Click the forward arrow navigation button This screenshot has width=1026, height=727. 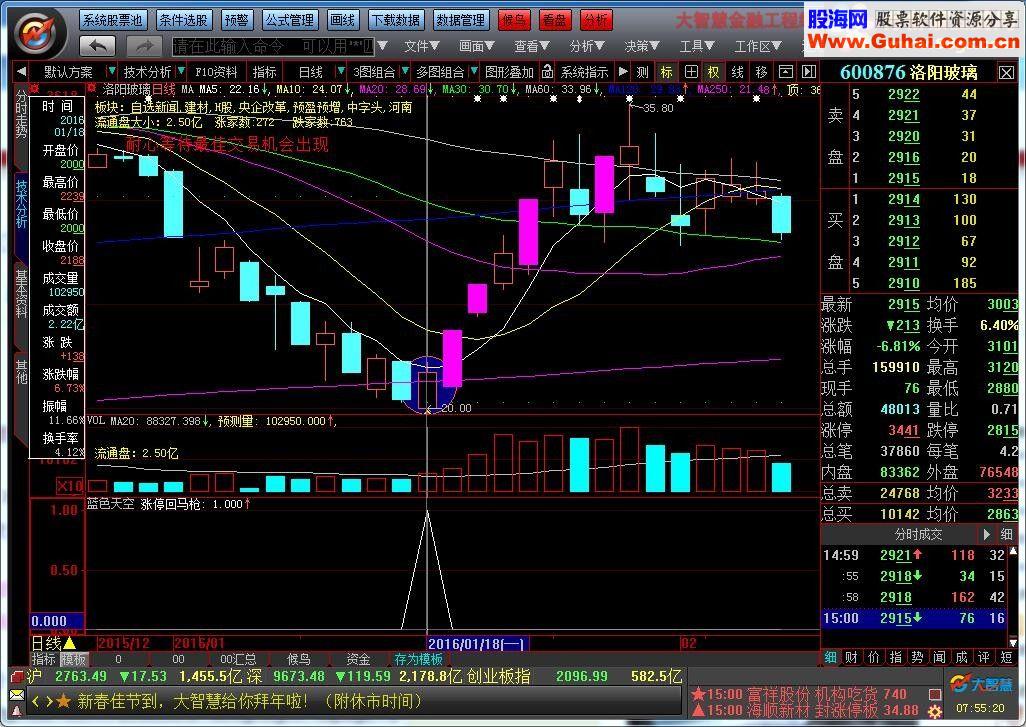144,46
